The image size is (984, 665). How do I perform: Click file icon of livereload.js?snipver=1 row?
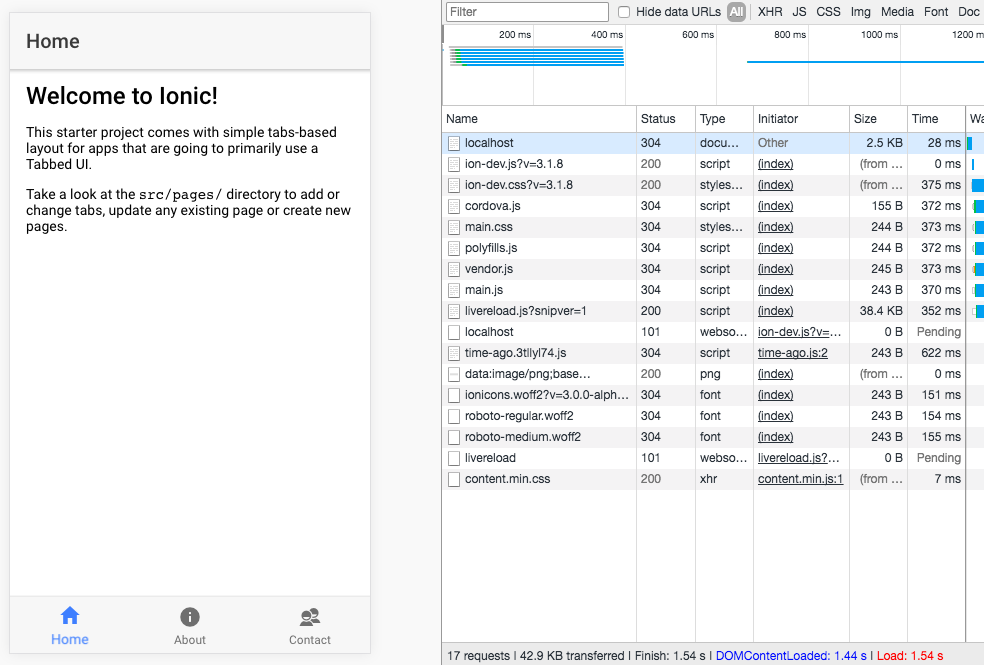click(454, 311)
